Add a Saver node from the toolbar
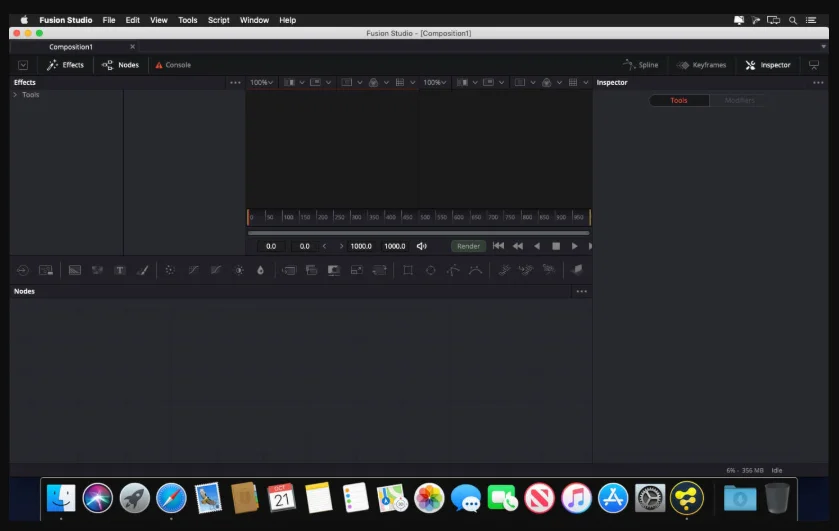Image resolution: width=839 pixels, height=531 pixels. 46,270
